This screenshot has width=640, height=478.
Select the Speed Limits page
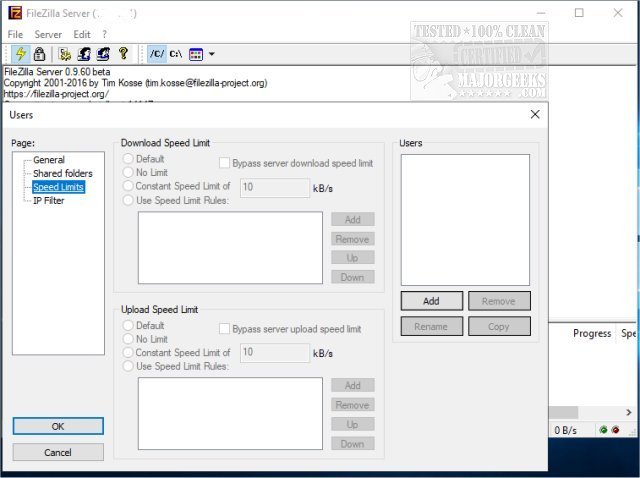click(x=58, y=187)
